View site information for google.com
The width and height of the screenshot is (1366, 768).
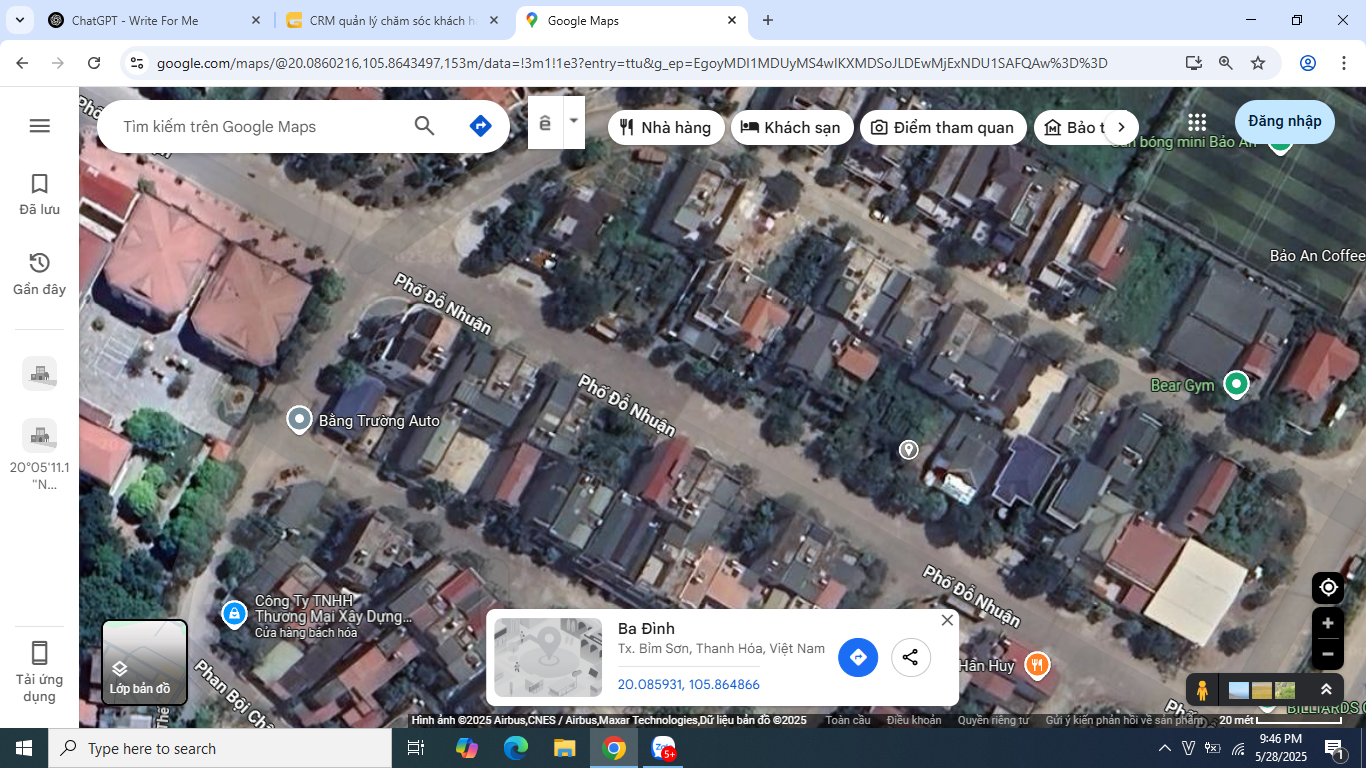coord(138,63)
